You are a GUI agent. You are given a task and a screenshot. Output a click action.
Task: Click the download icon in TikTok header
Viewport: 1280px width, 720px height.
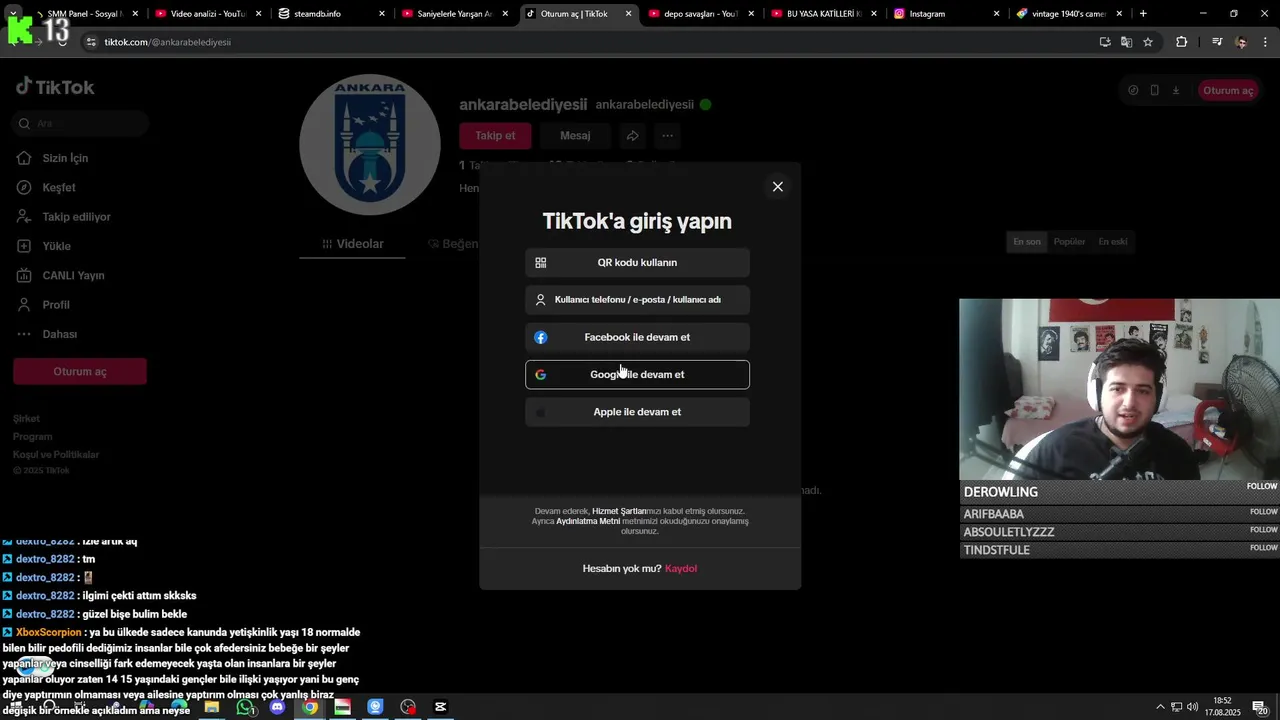[x=1176, y=90]
